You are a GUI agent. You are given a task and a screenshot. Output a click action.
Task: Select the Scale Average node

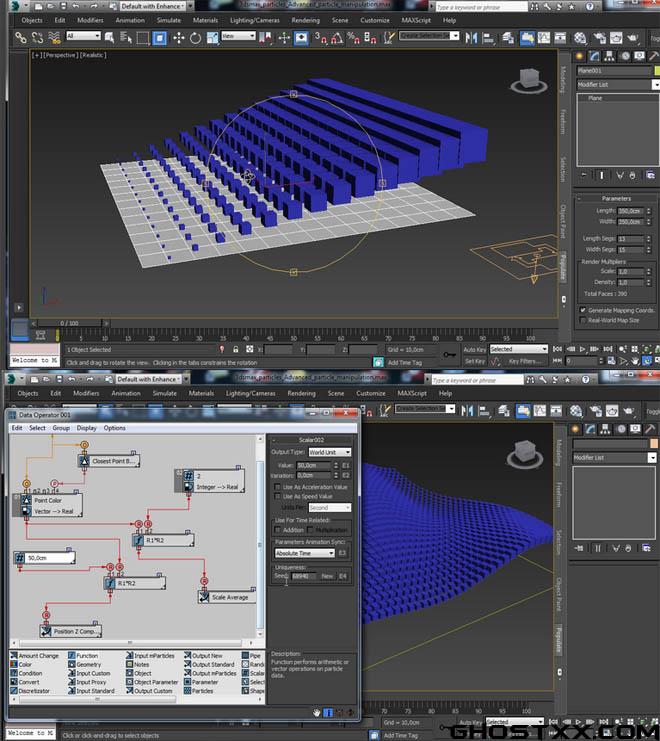(x=227, y=597)
